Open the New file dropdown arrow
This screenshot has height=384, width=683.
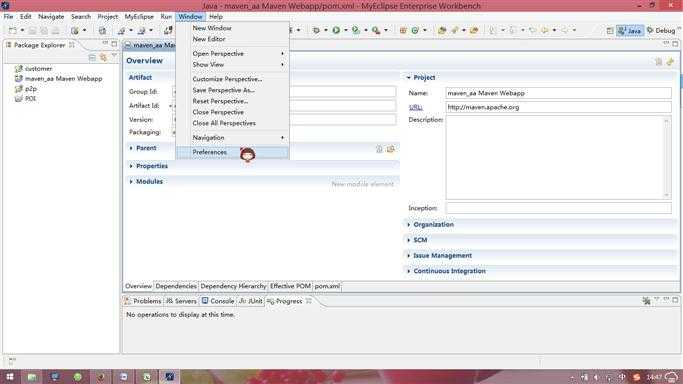(x=22, y=30)
